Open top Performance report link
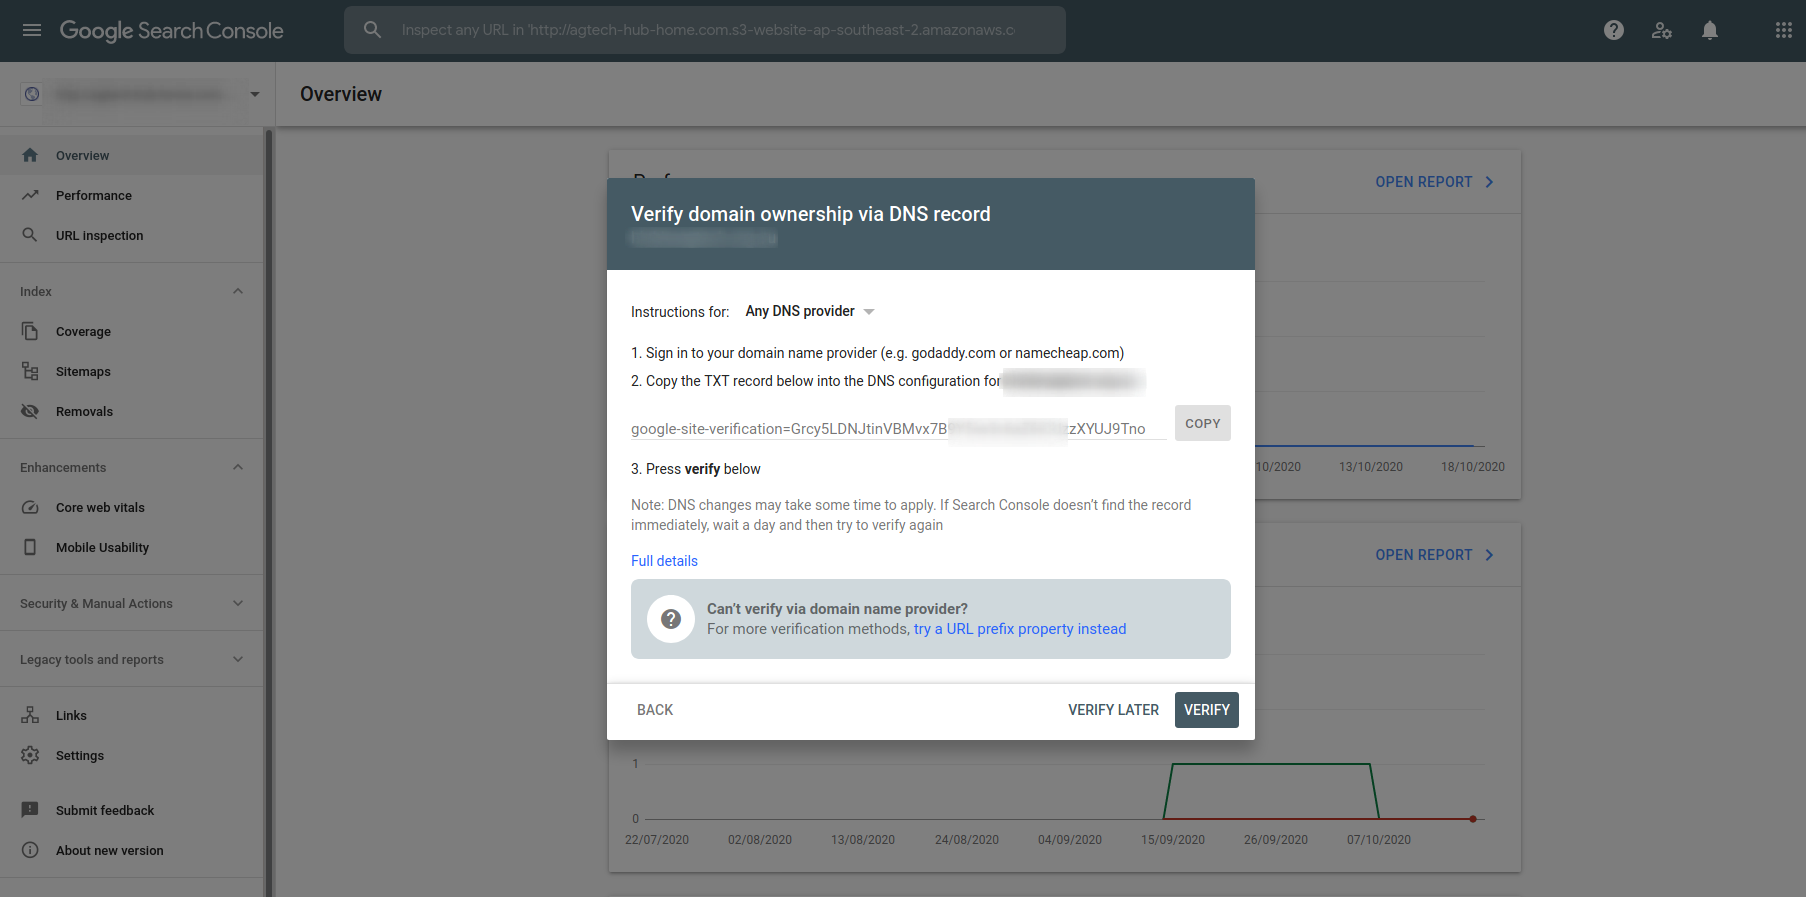The height and width of the screenshot is (897, 1806). pos(1434,182)
